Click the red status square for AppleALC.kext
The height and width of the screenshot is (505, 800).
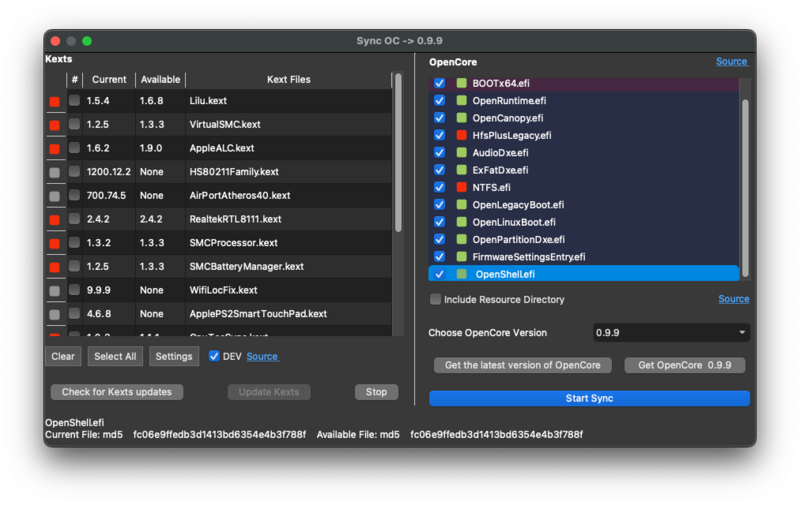pos(55,149)
